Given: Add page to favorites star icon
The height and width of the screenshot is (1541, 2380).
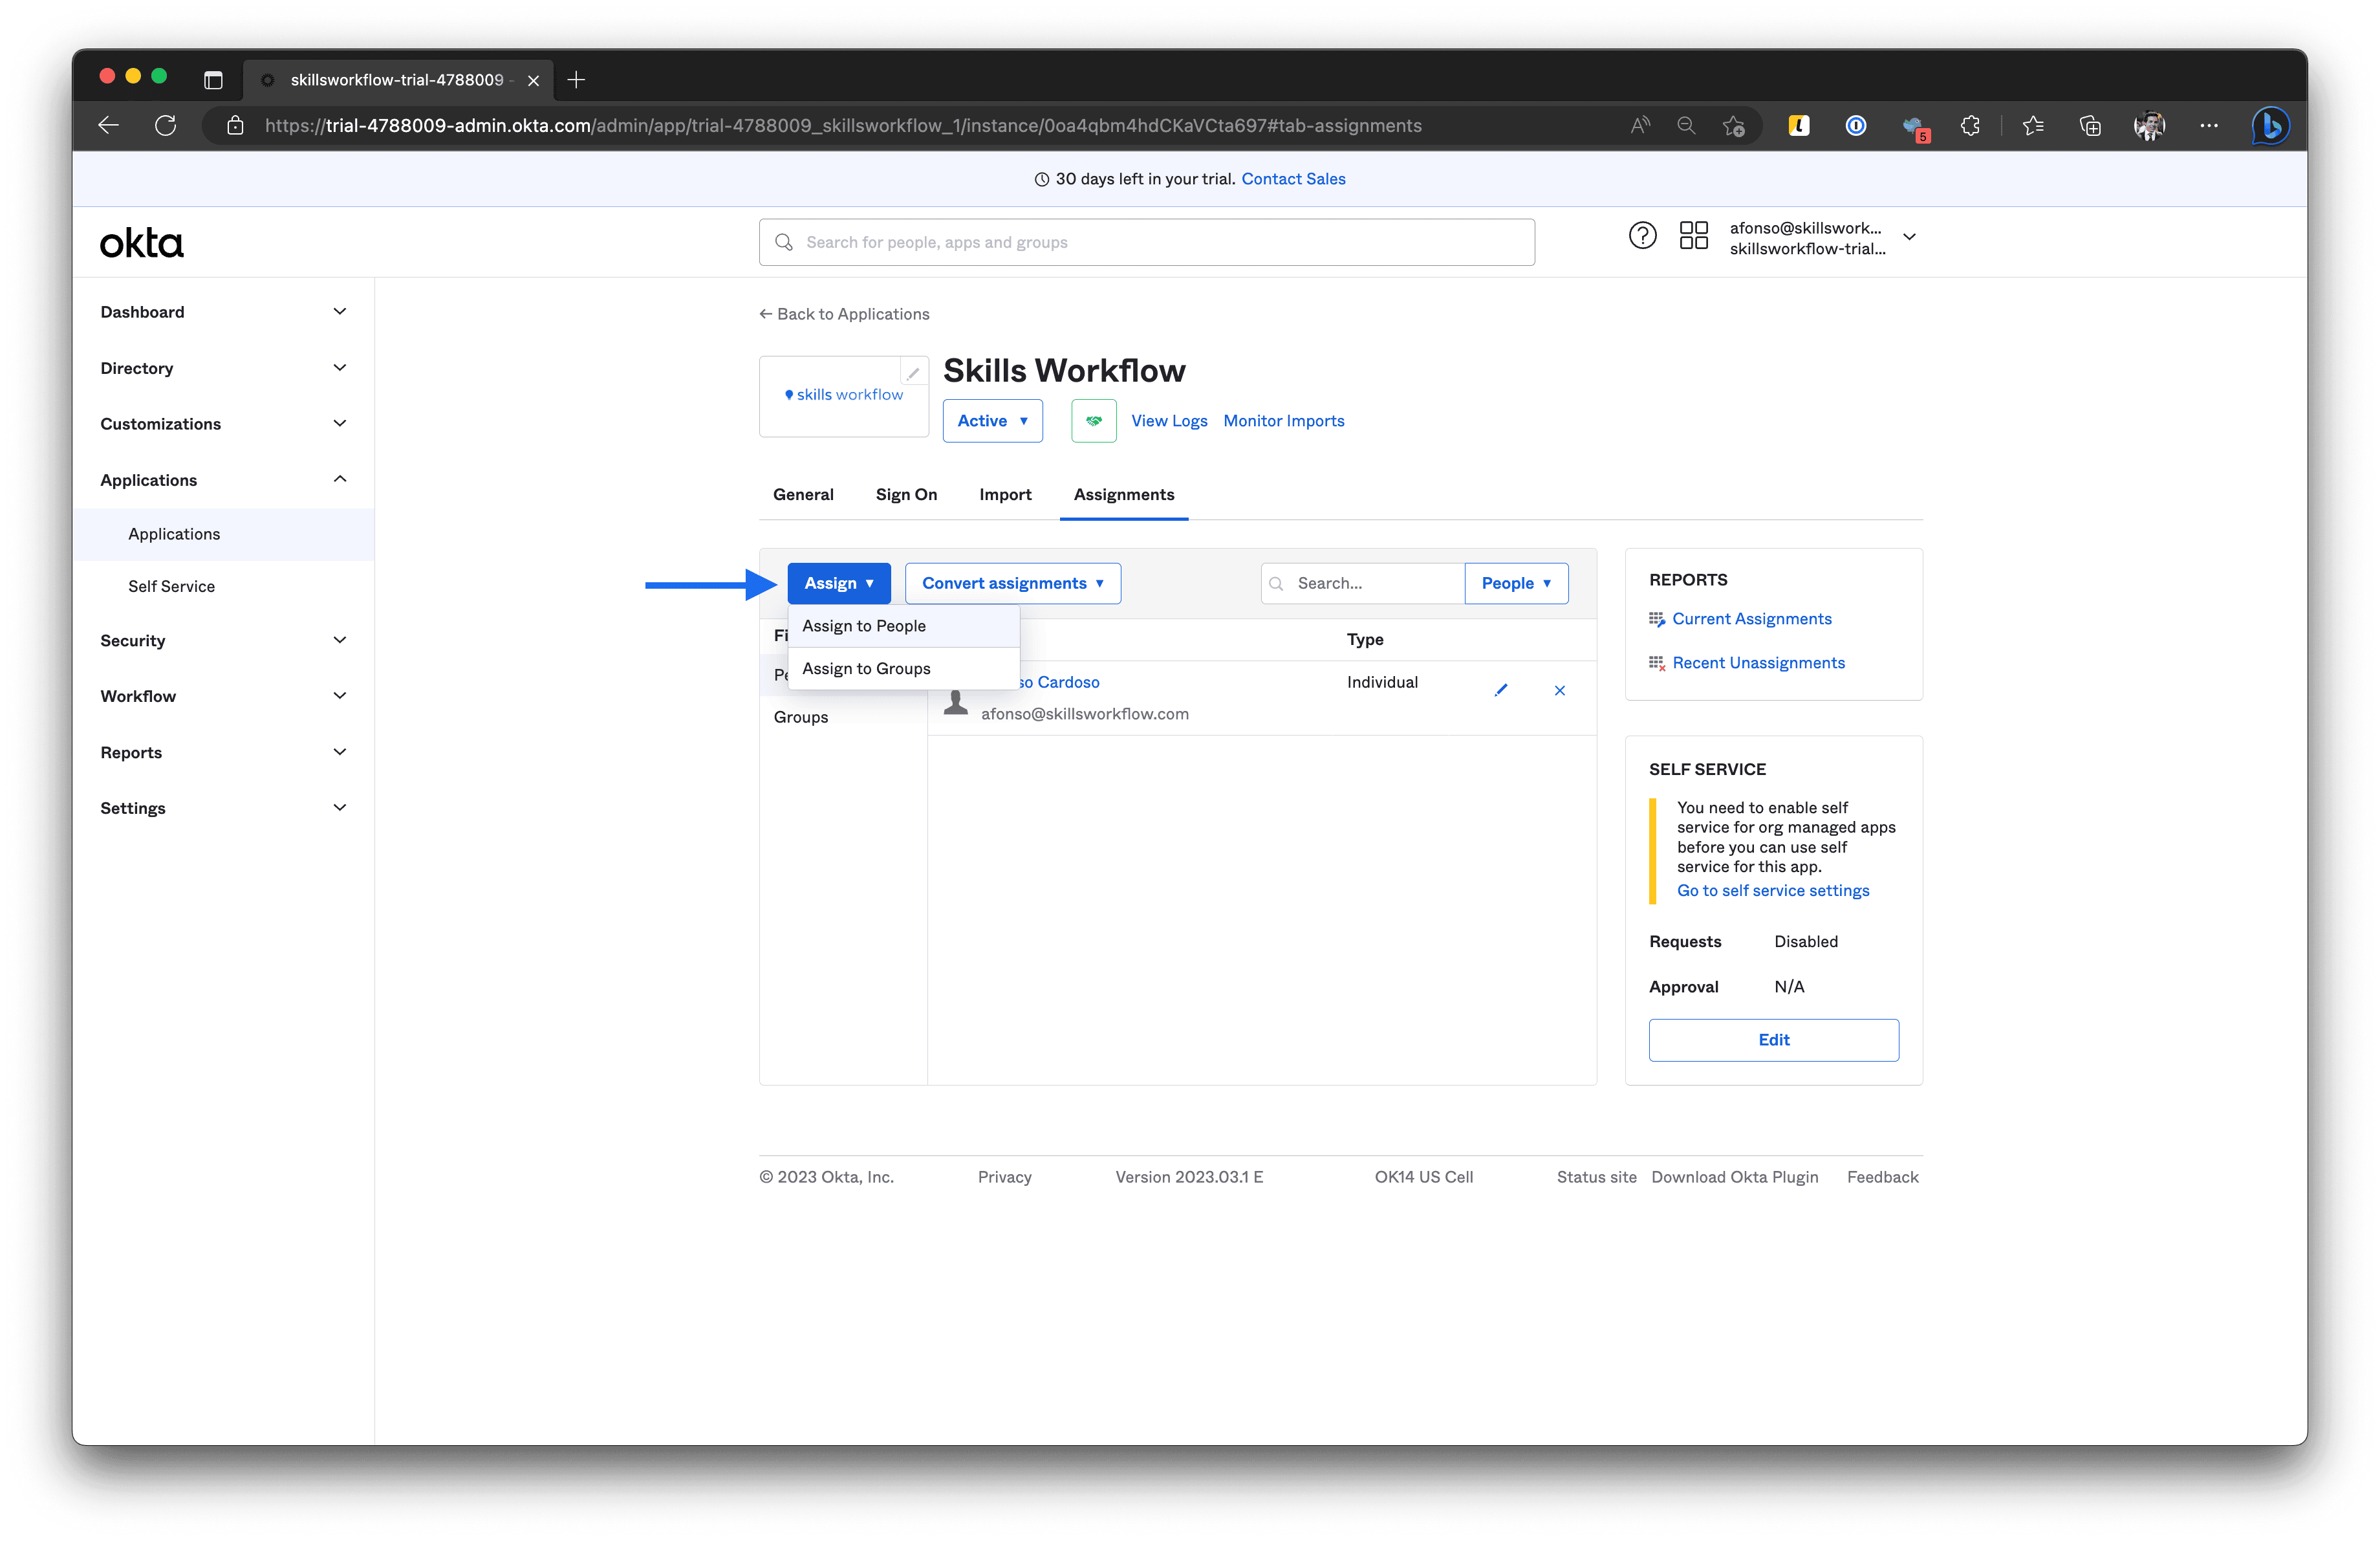Looking at the screenshot, I should [1734, 125].
